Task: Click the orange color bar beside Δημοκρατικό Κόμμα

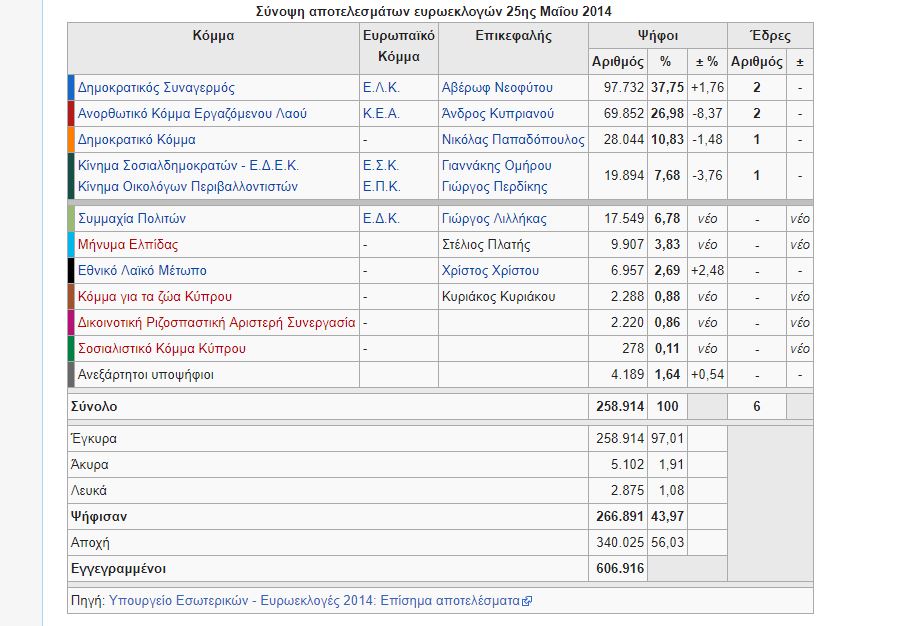Action: point(71,140)
